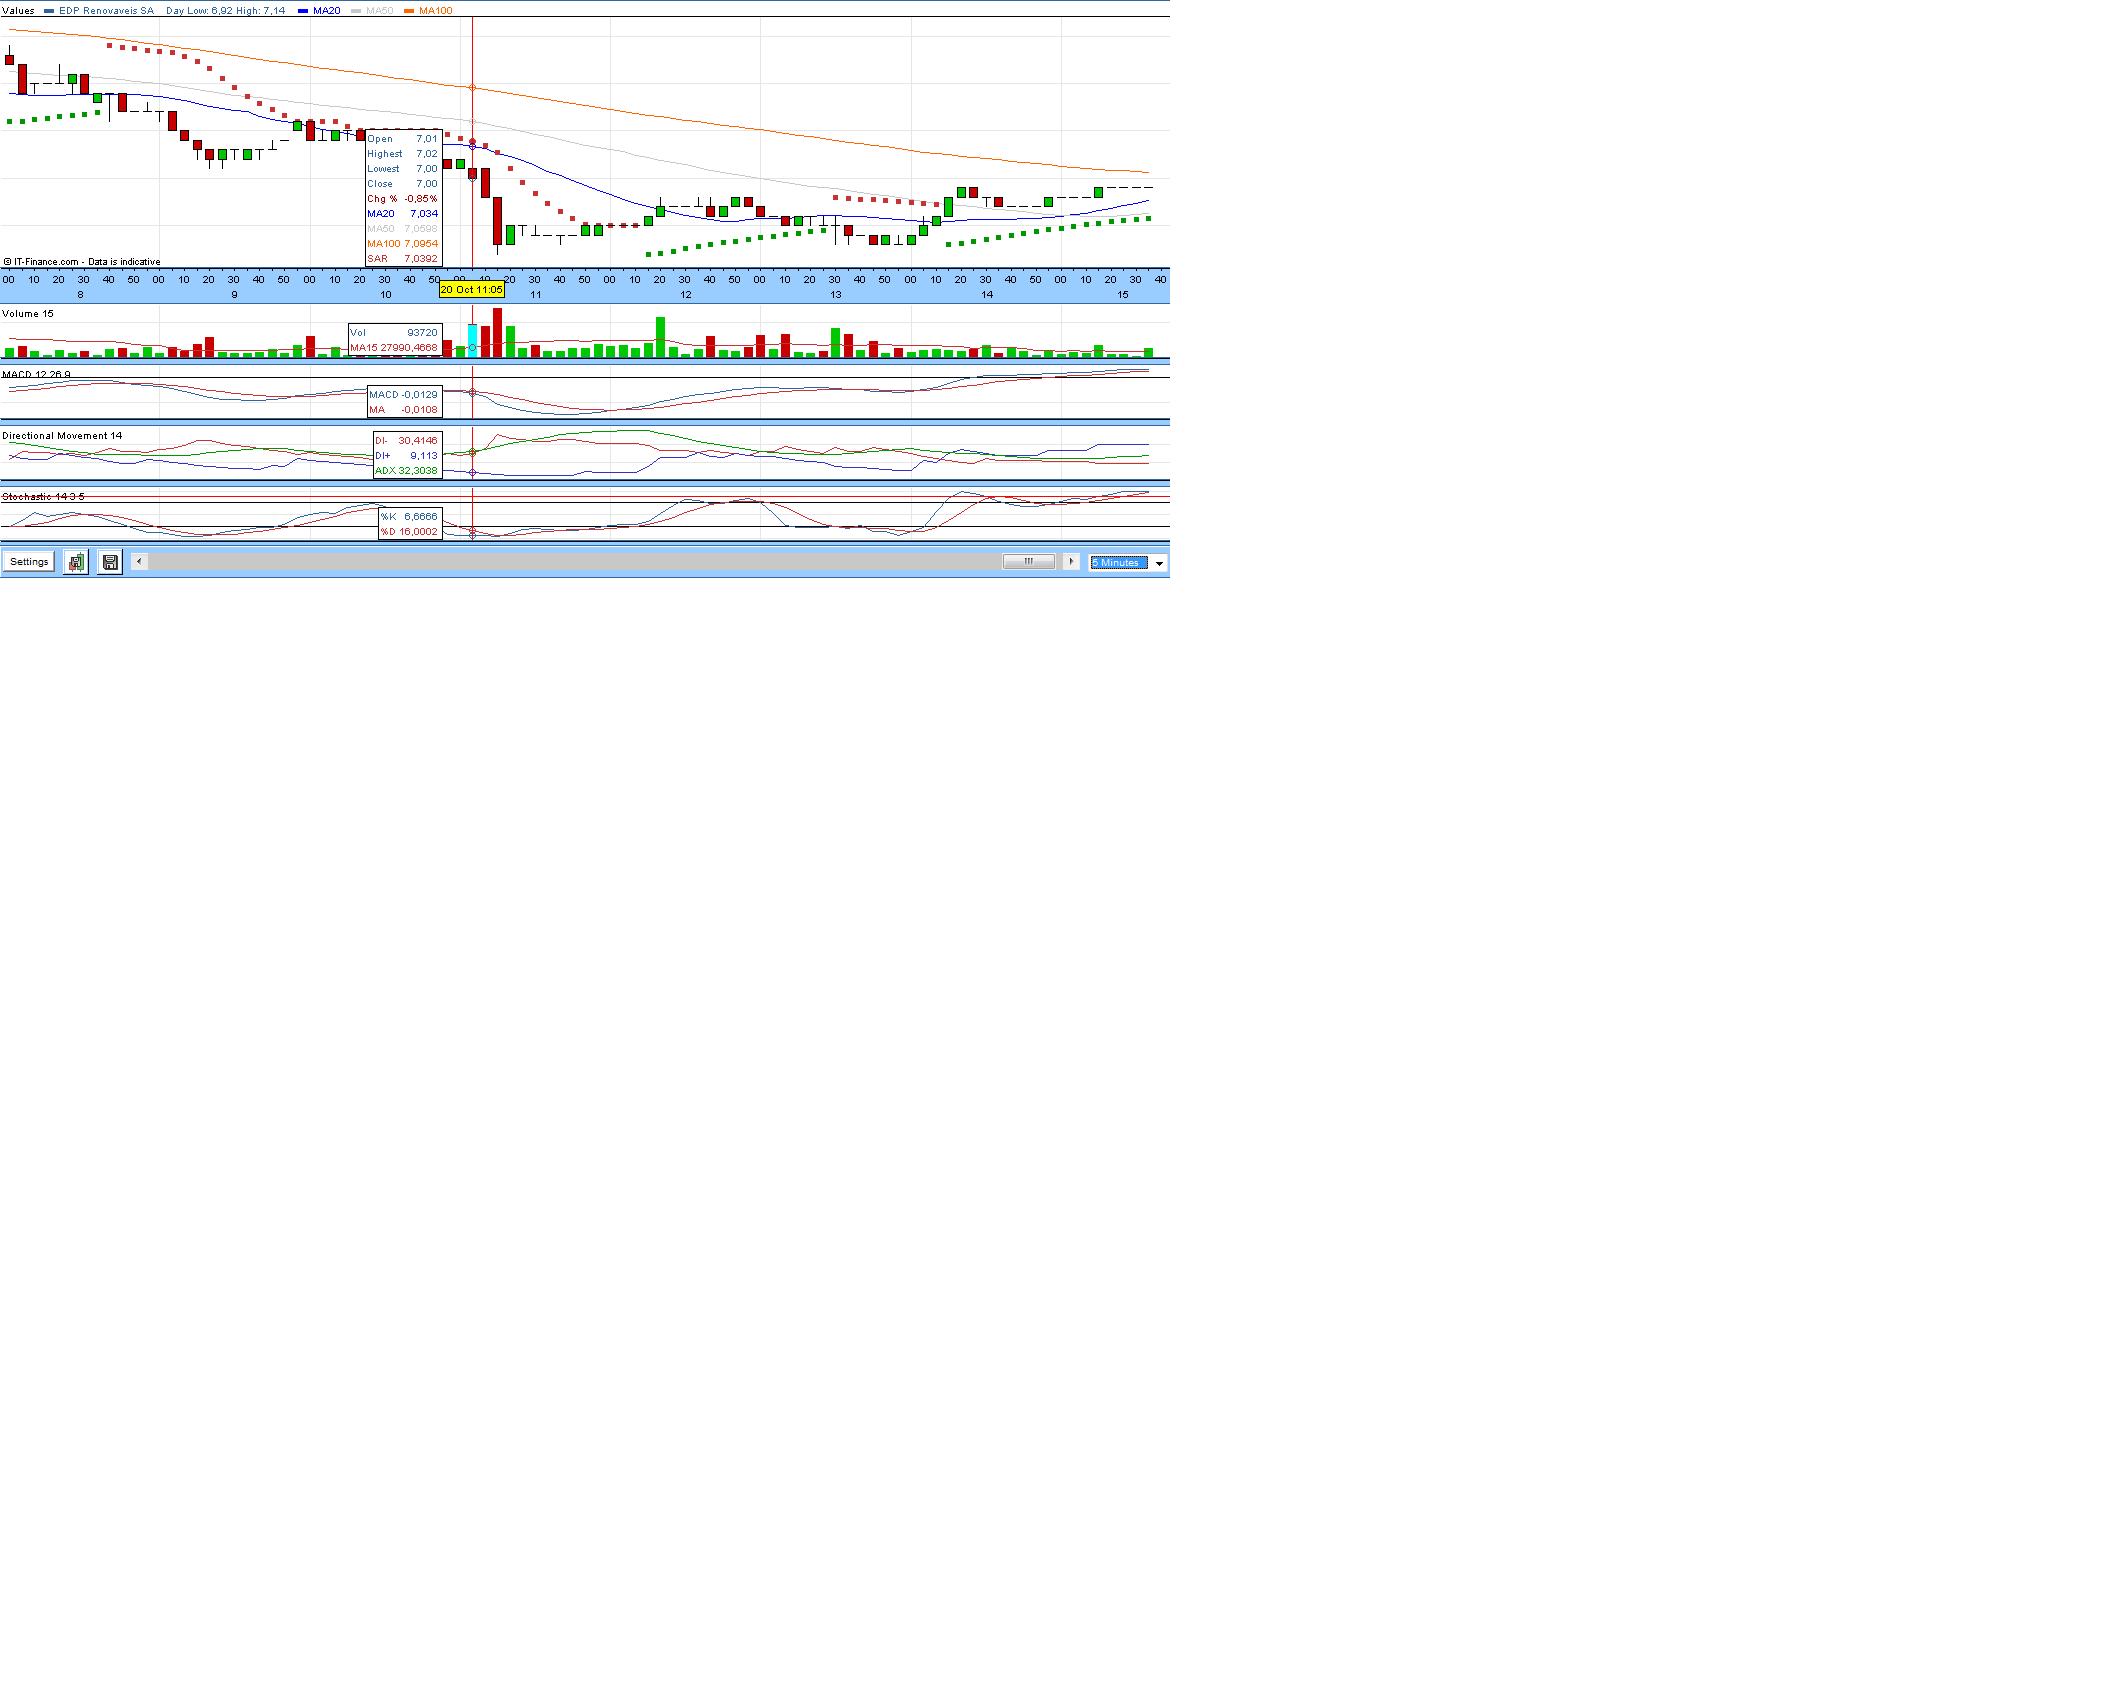Click the %K 6,6666 stochastic value
This screenshot has width=2112, height=1690.
click(409, 517)
